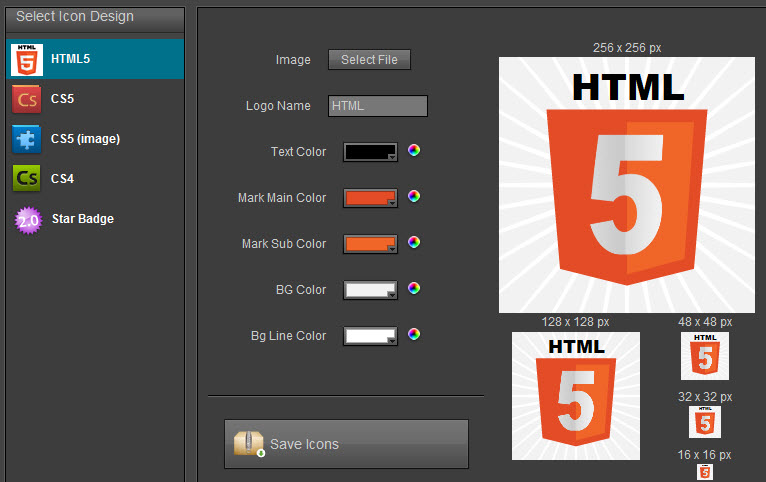
Task: Click the Save Icons button label
Action: coord(304,444)
